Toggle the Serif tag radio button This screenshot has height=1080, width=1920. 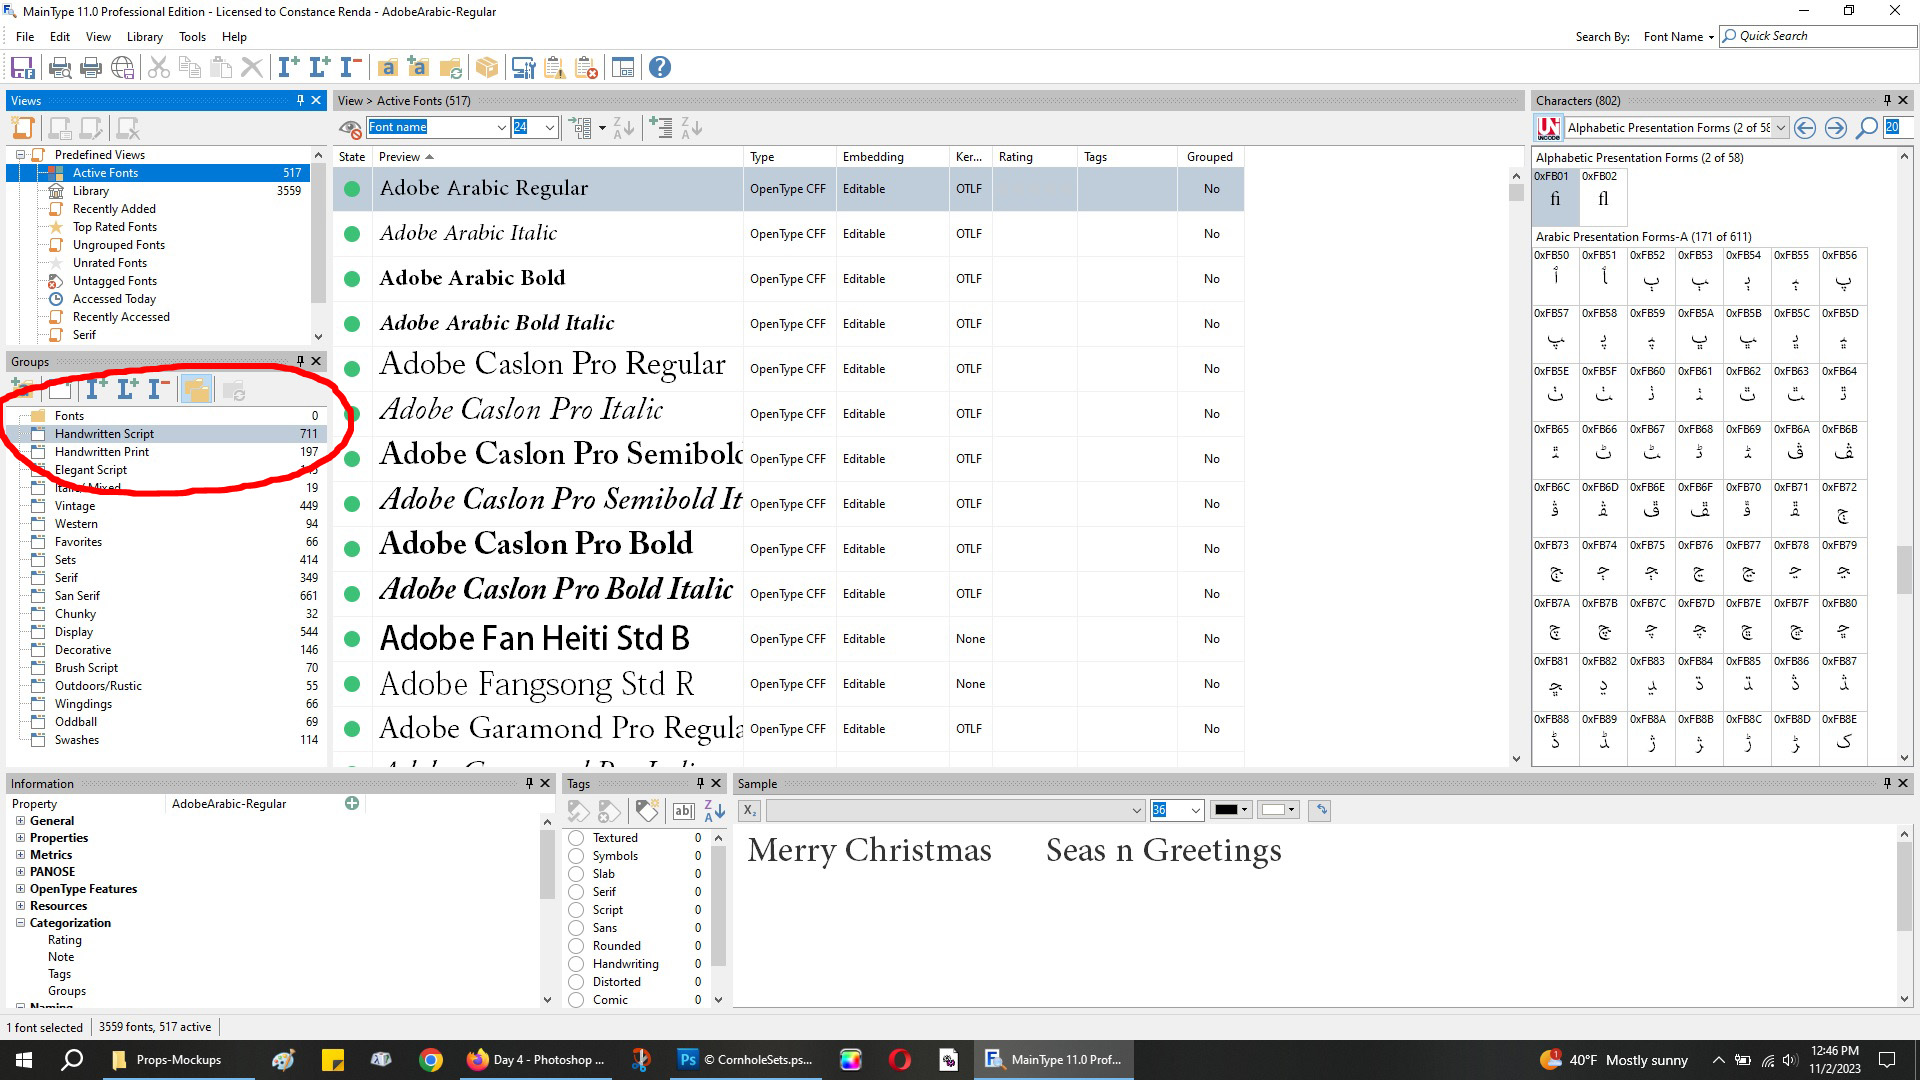click(x=577, y=893)
